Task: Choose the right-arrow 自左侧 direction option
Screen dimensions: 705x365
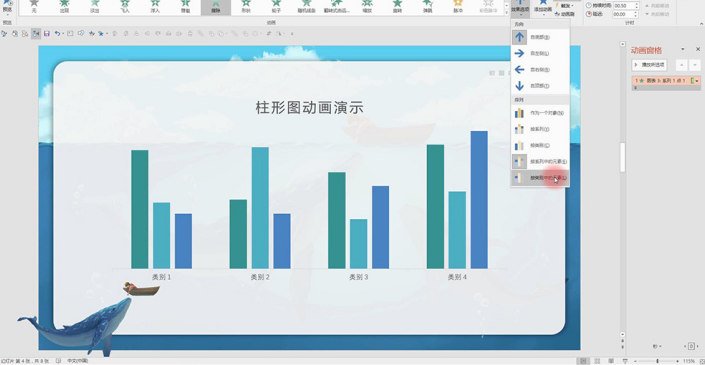Action: [x=540, y=53]
